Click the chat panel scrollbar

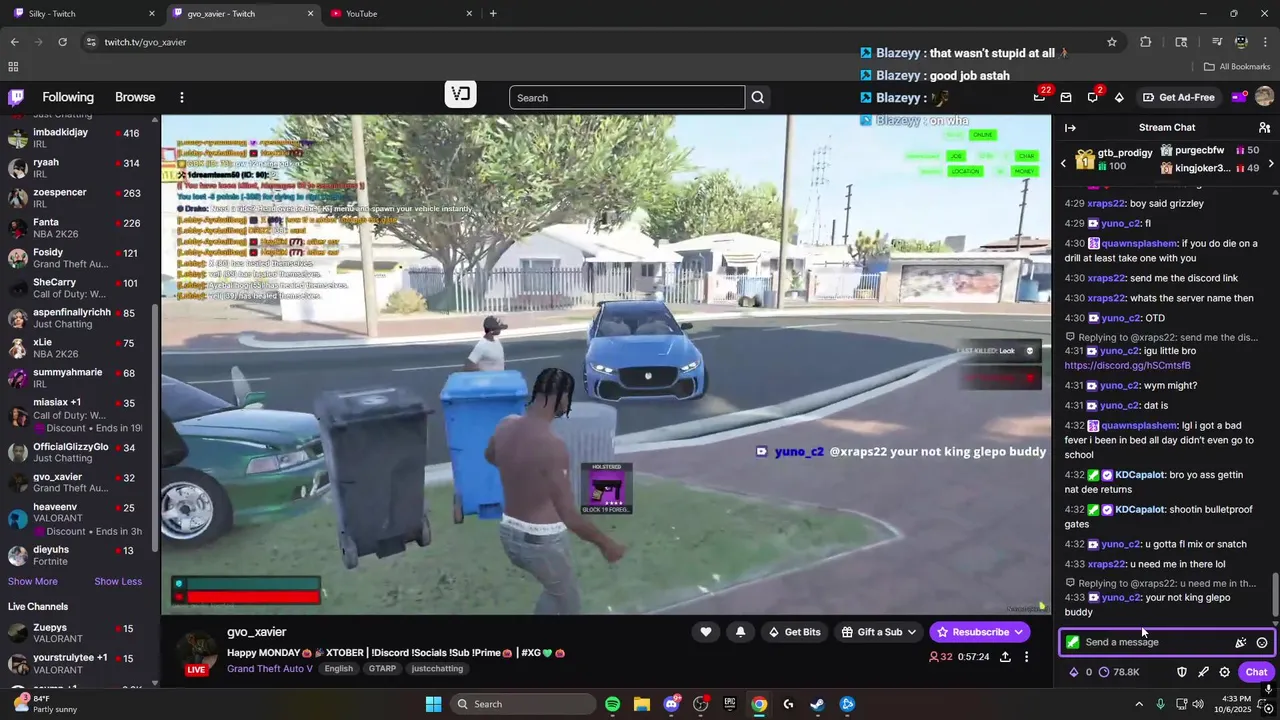(1275, 596)
